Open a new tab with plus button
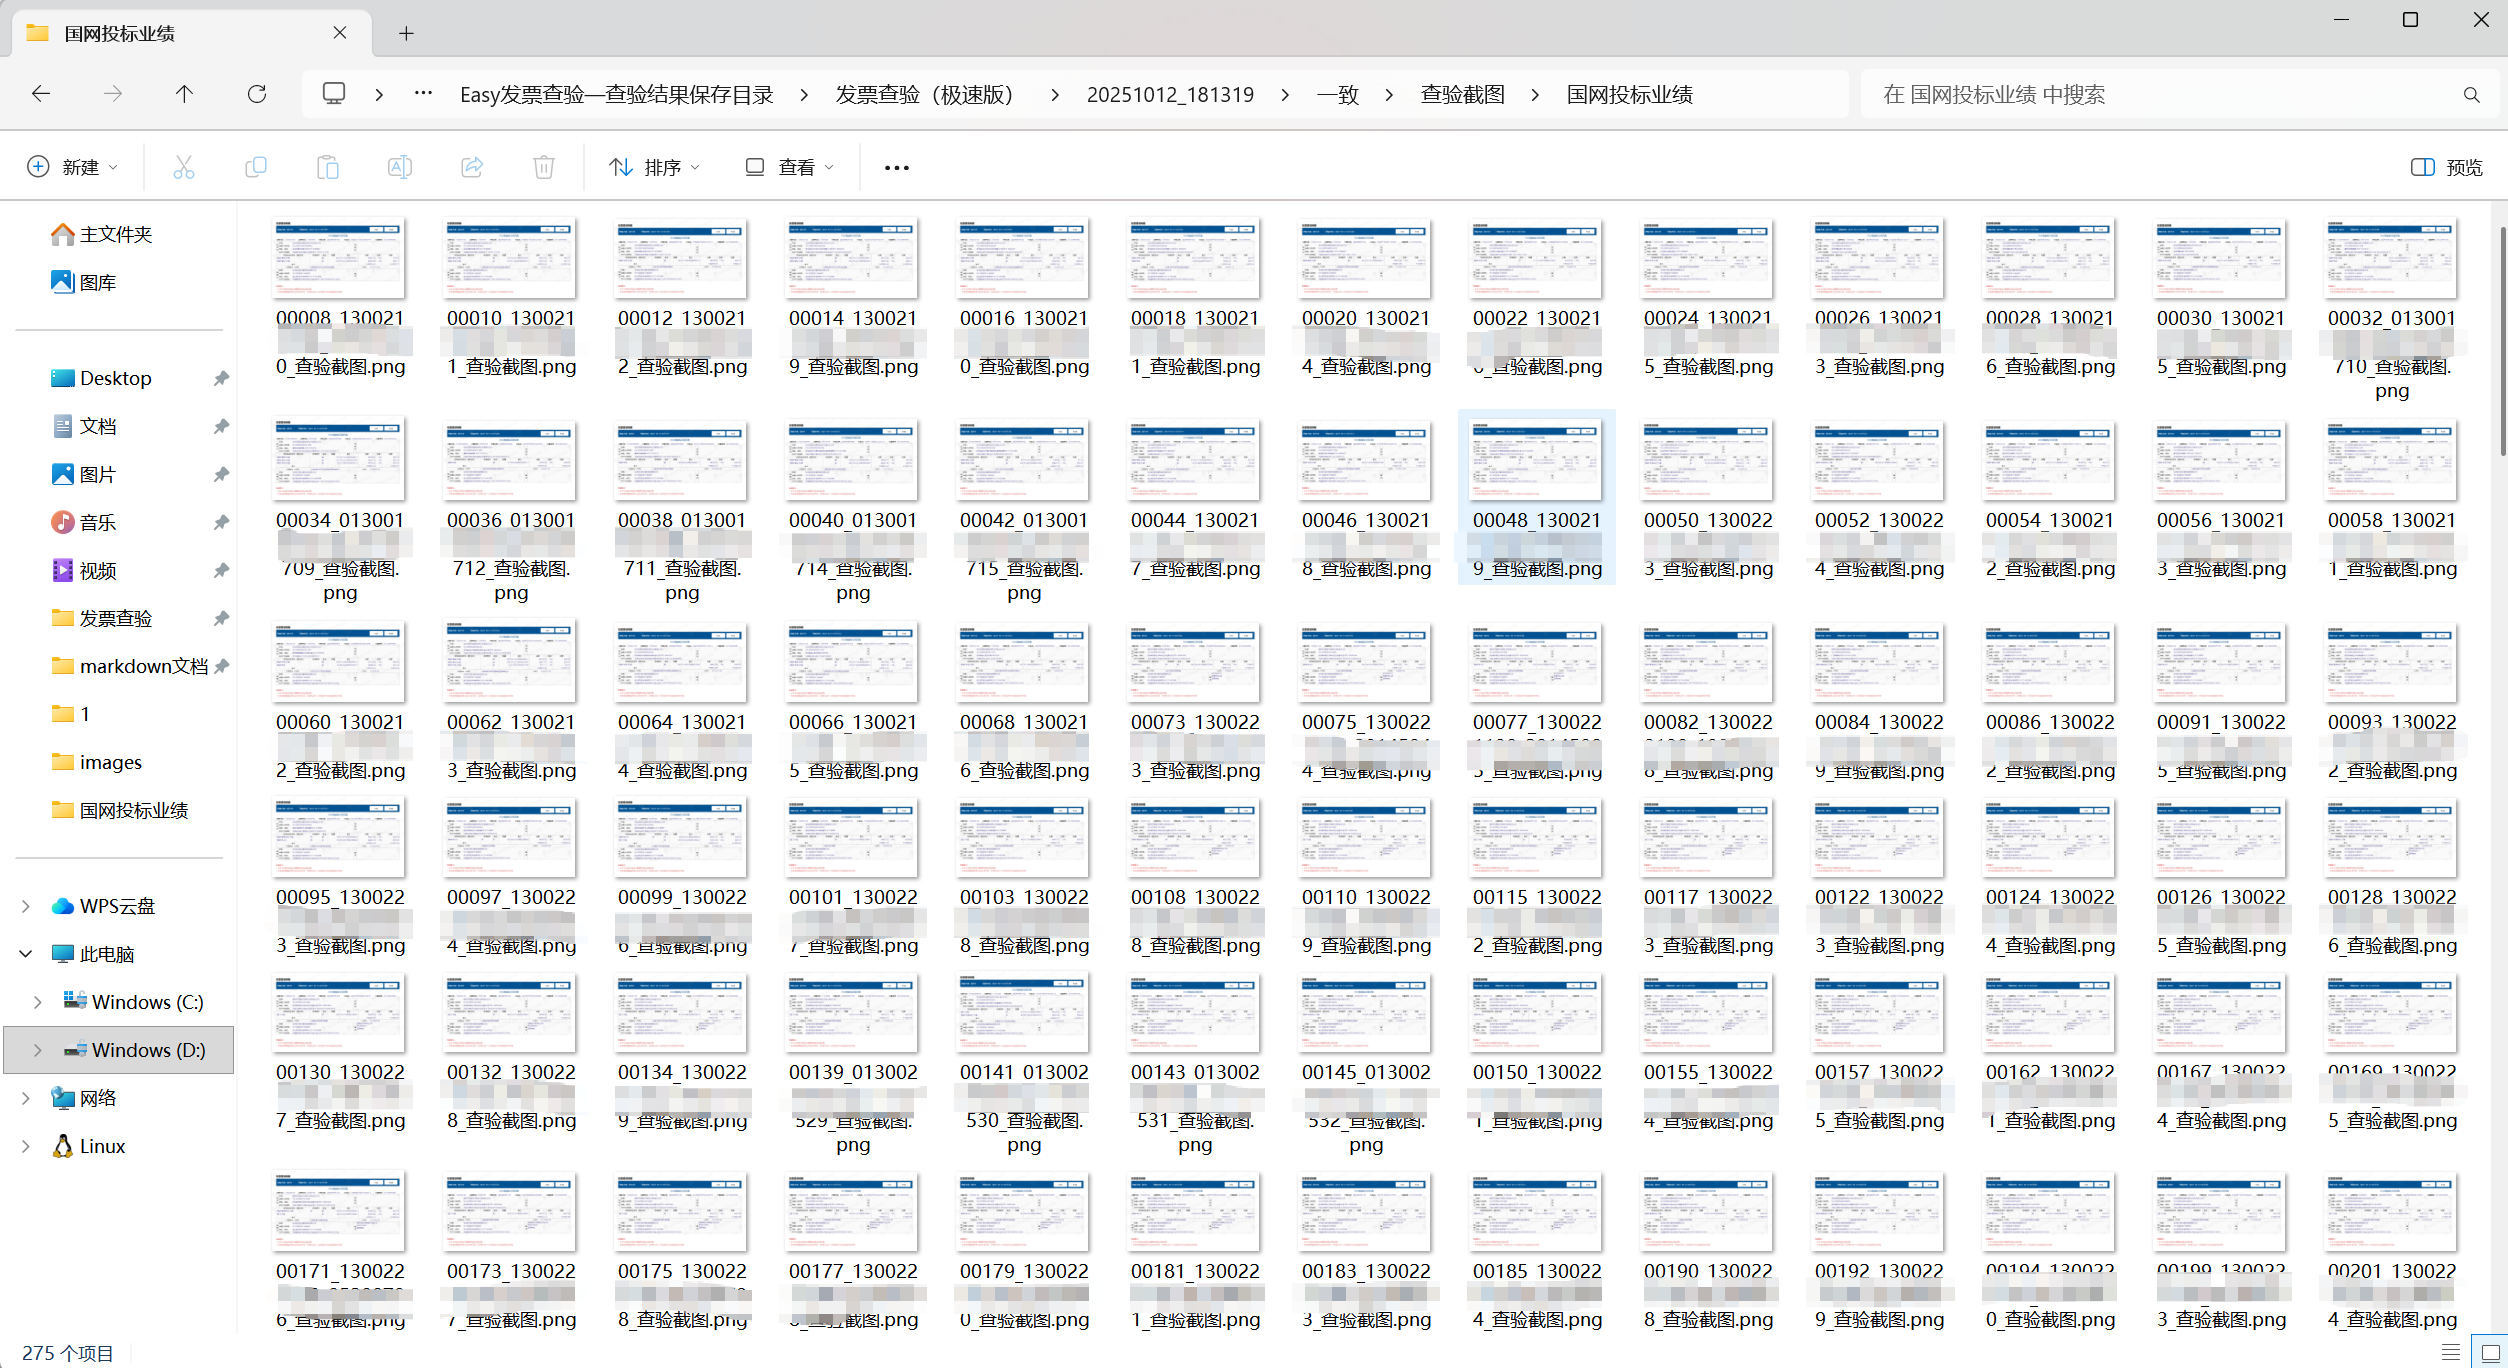 [x=406, y=33]
